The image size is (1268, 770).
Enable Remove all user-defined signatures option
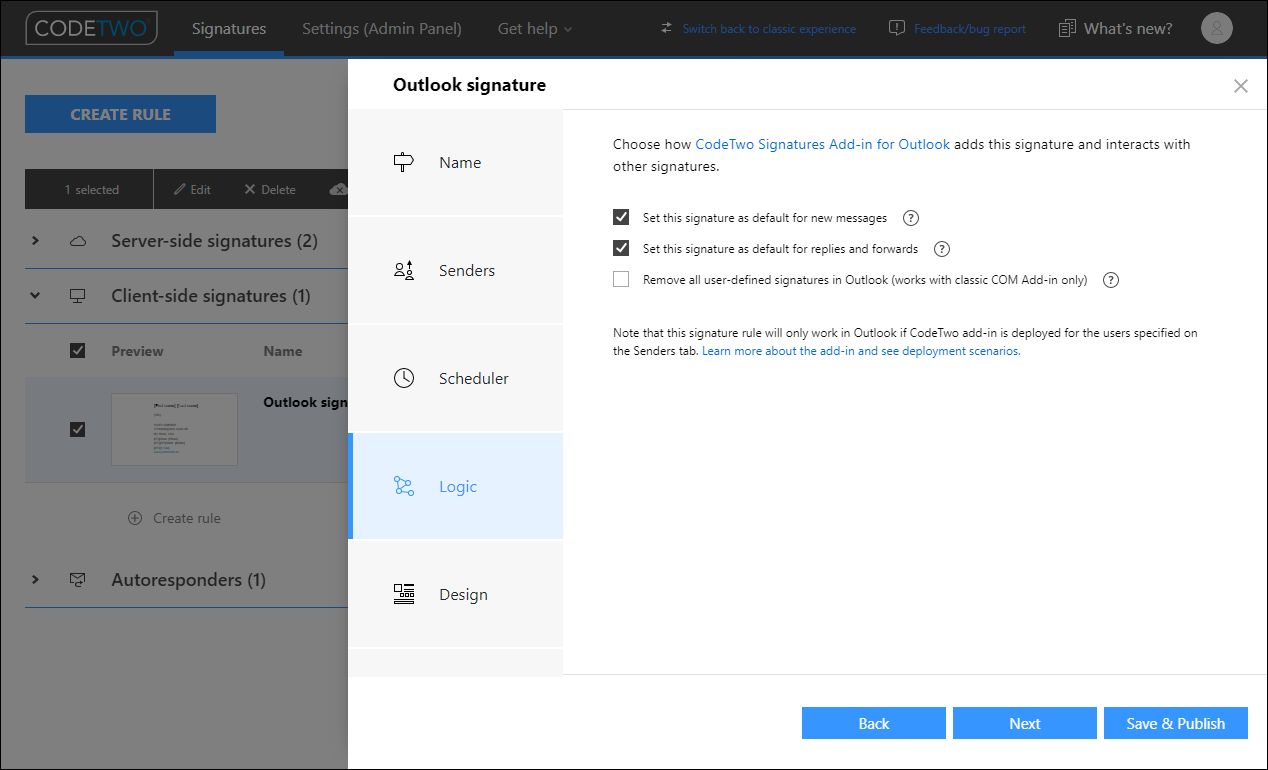(x=621, y=279)
